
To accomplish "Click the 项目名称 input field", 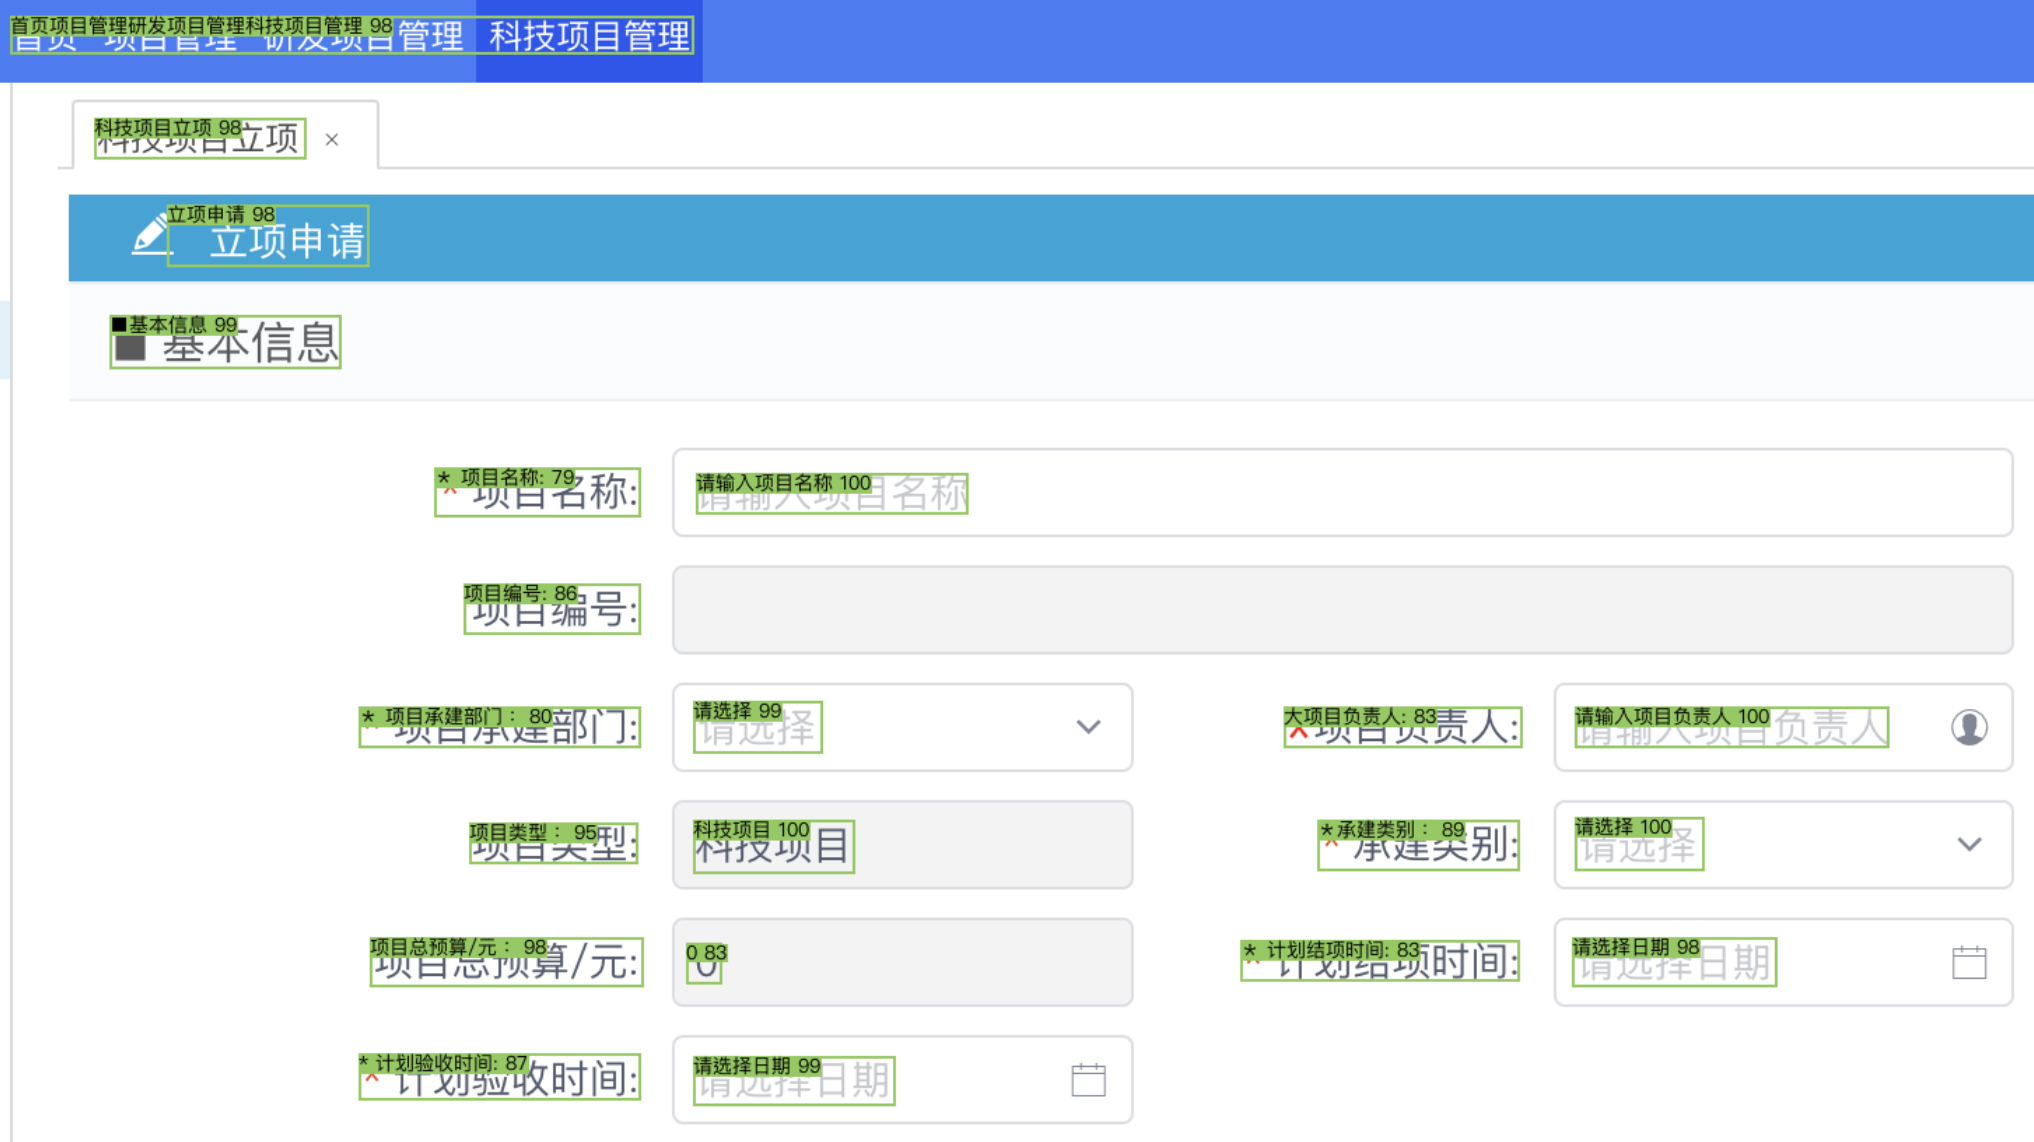I will [x=1340, y=492].
